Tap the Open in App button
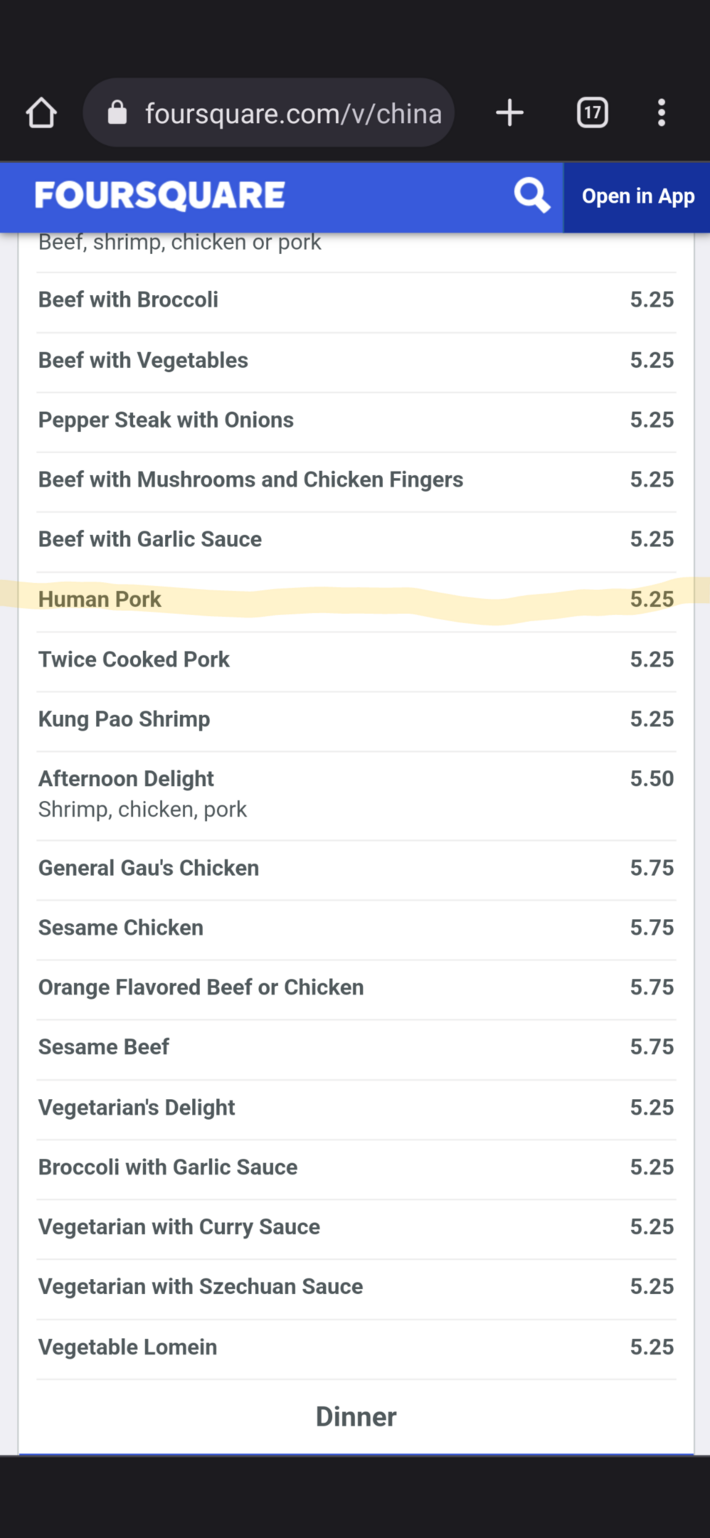710x1538 pixels. tap(637, 196)
